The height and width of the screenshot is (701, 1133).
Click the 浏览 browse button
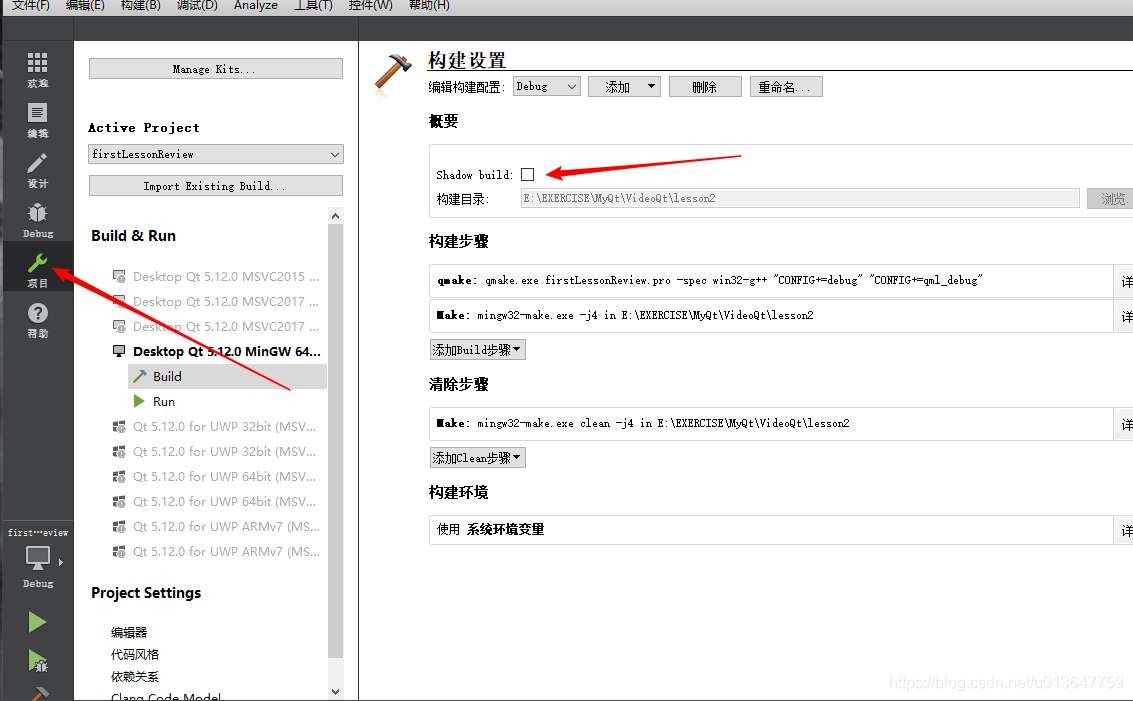(1111, 199)
